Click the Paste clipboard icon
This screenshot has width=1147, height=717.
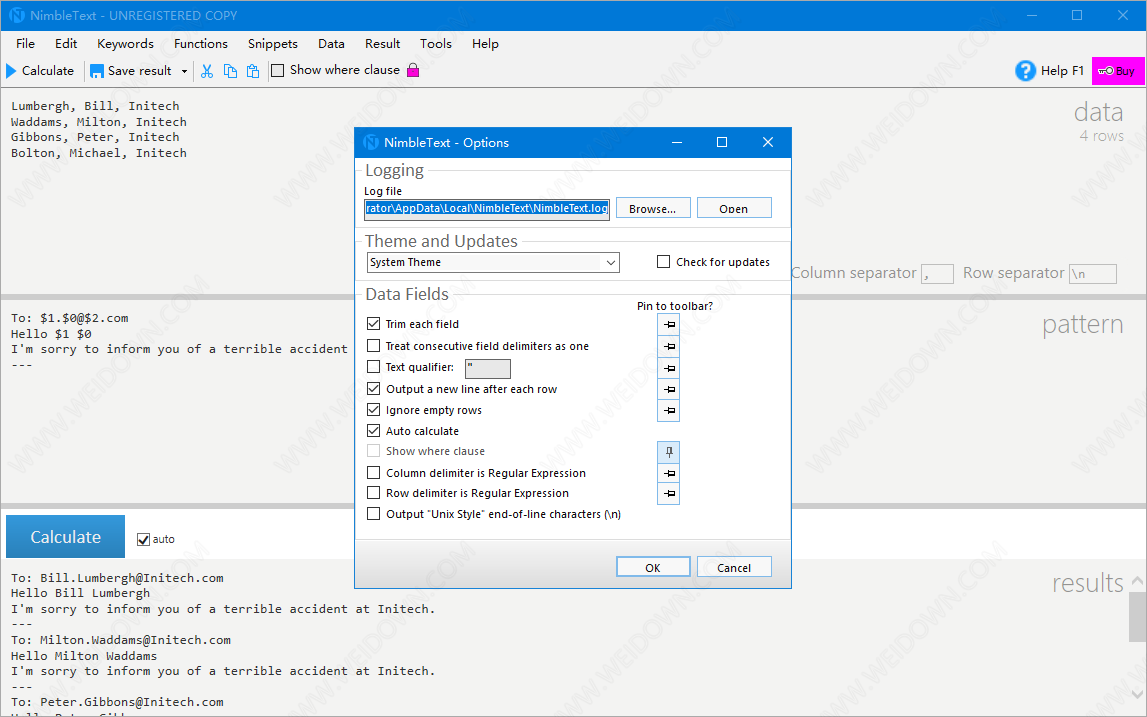click(x=253, y=71)
